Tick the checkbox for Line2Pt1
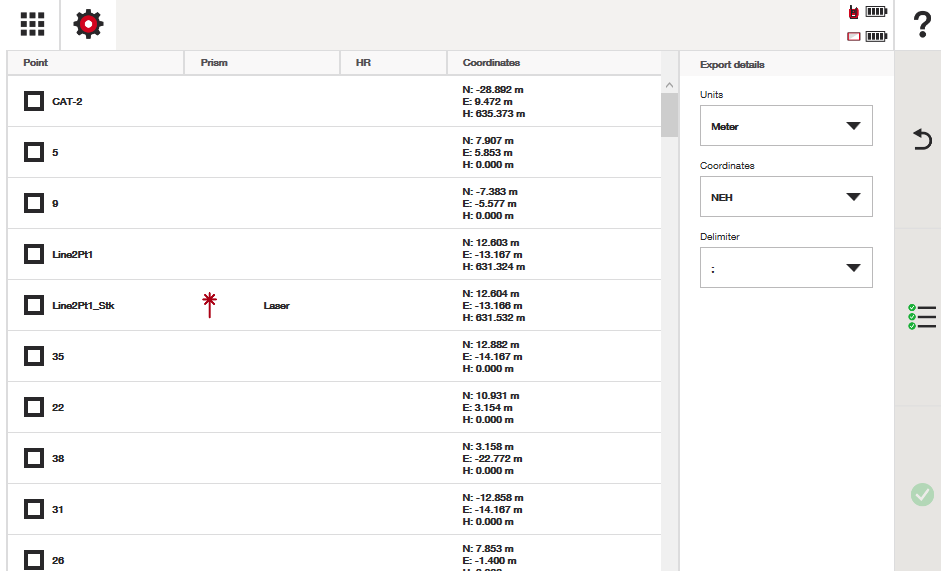The image size is (941, 571). pyautogui.click(x=34, y=254)
